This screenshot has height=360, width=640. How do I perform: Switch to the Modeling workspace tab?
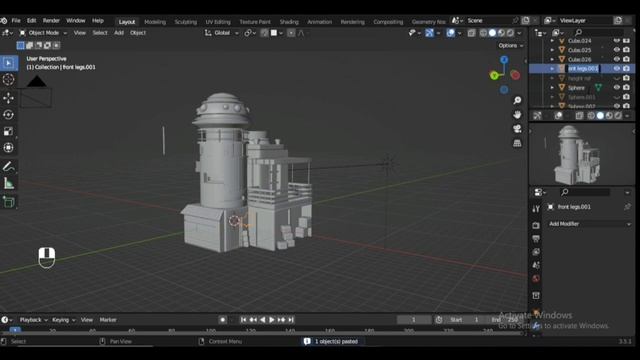155,22
